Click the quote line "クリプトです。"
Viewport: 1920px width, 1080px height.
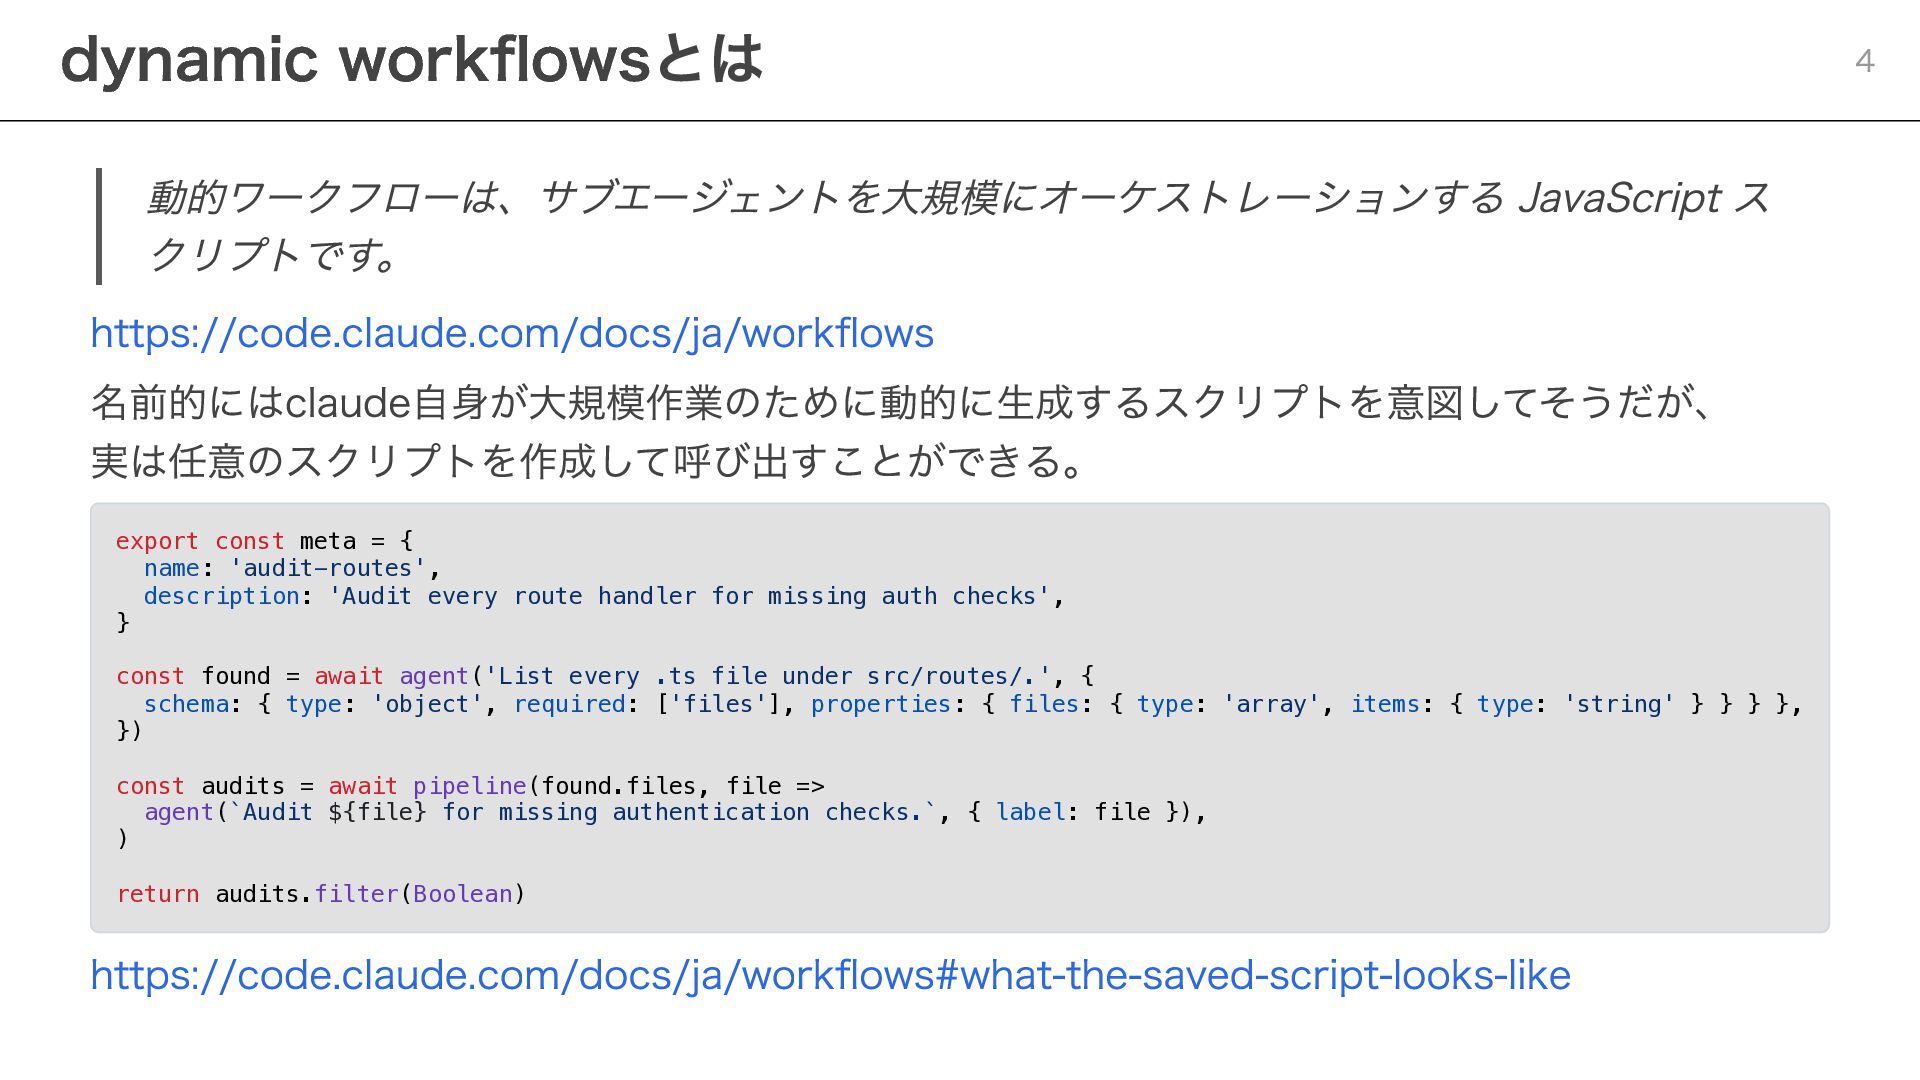click(x=275, y=254)
